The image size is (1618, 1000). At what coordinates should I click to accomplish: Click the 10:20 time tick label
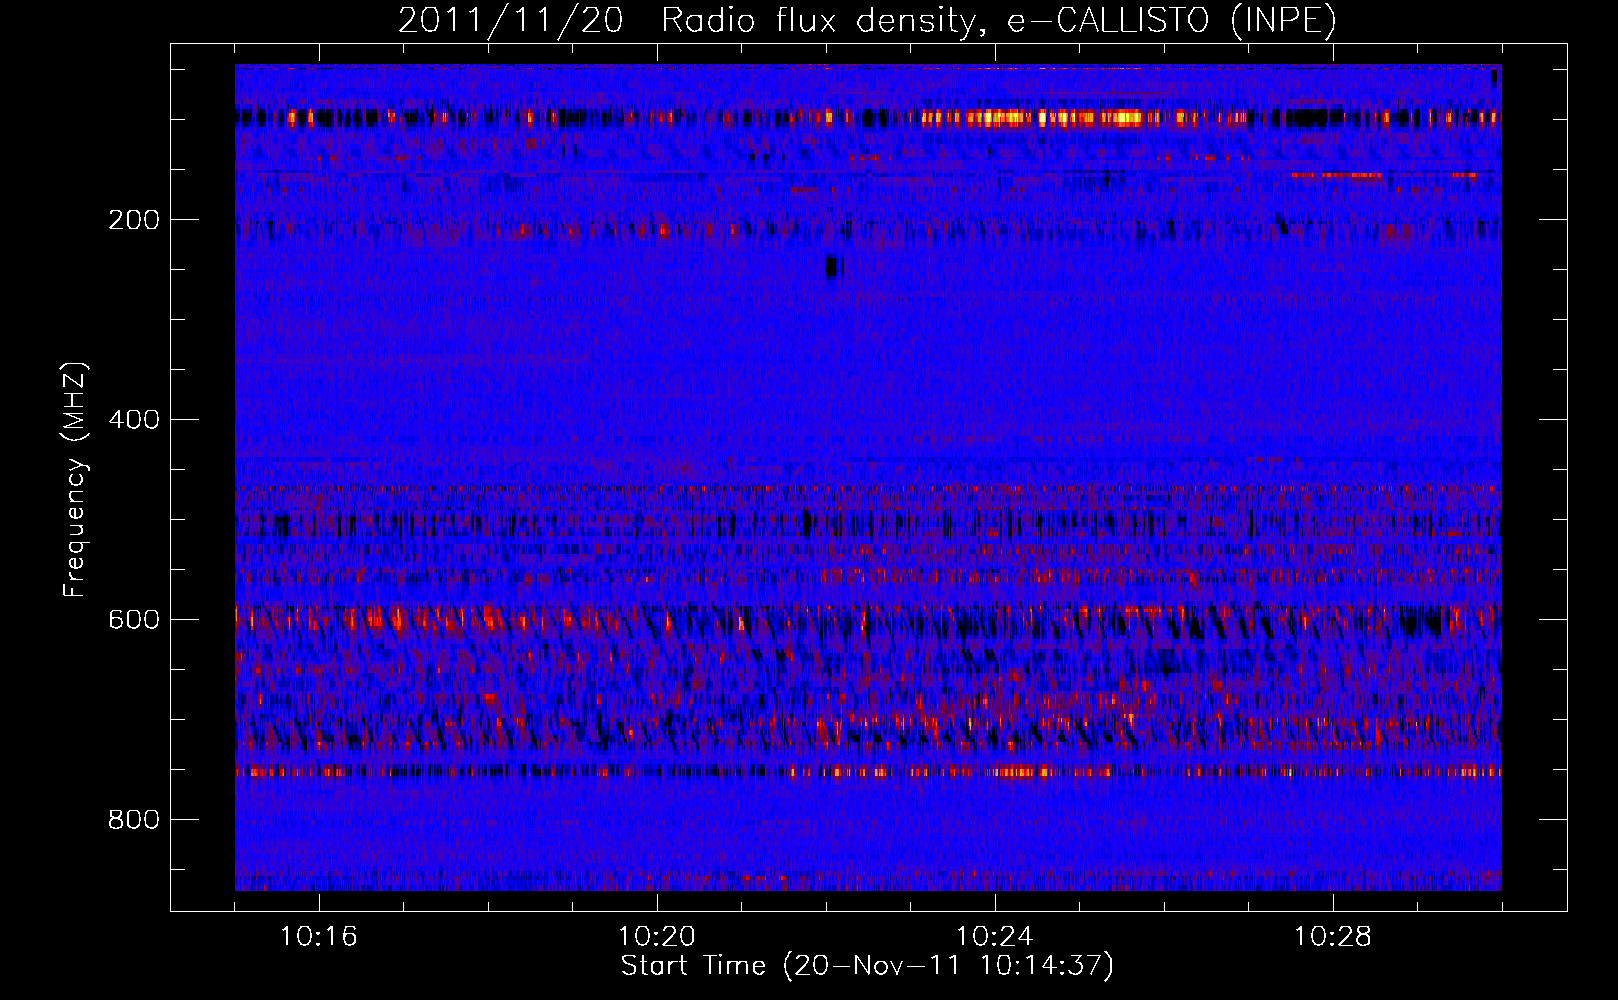[657, 937]
